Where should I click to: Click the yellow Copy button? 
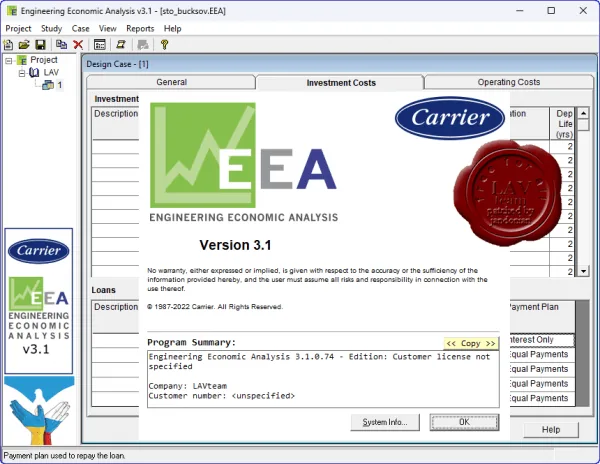point(471,343)
